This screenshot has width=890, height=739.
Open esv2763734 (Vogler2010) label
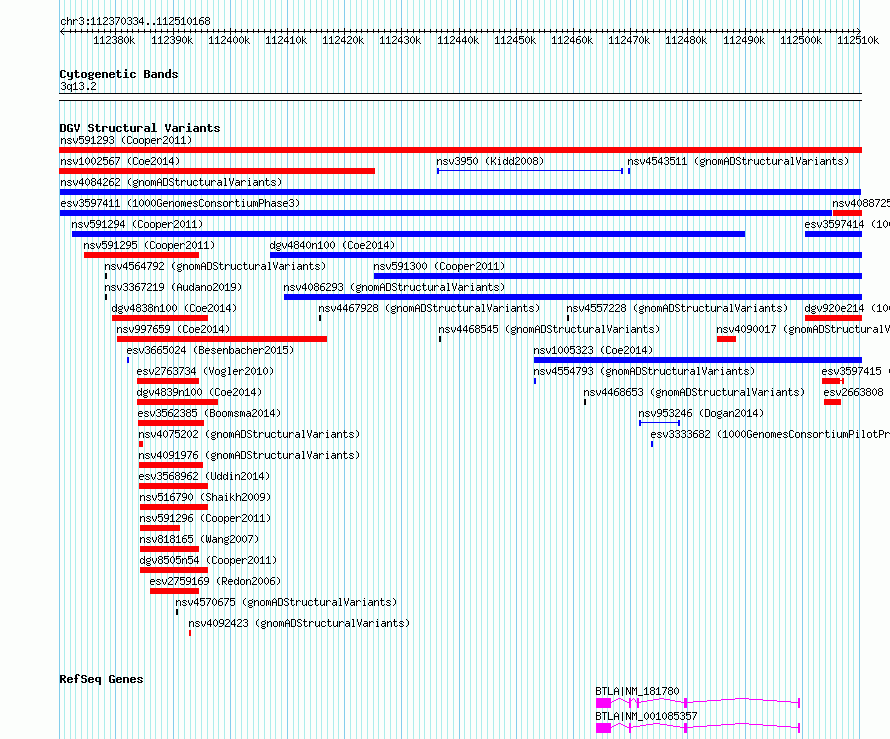coord(205,371)
